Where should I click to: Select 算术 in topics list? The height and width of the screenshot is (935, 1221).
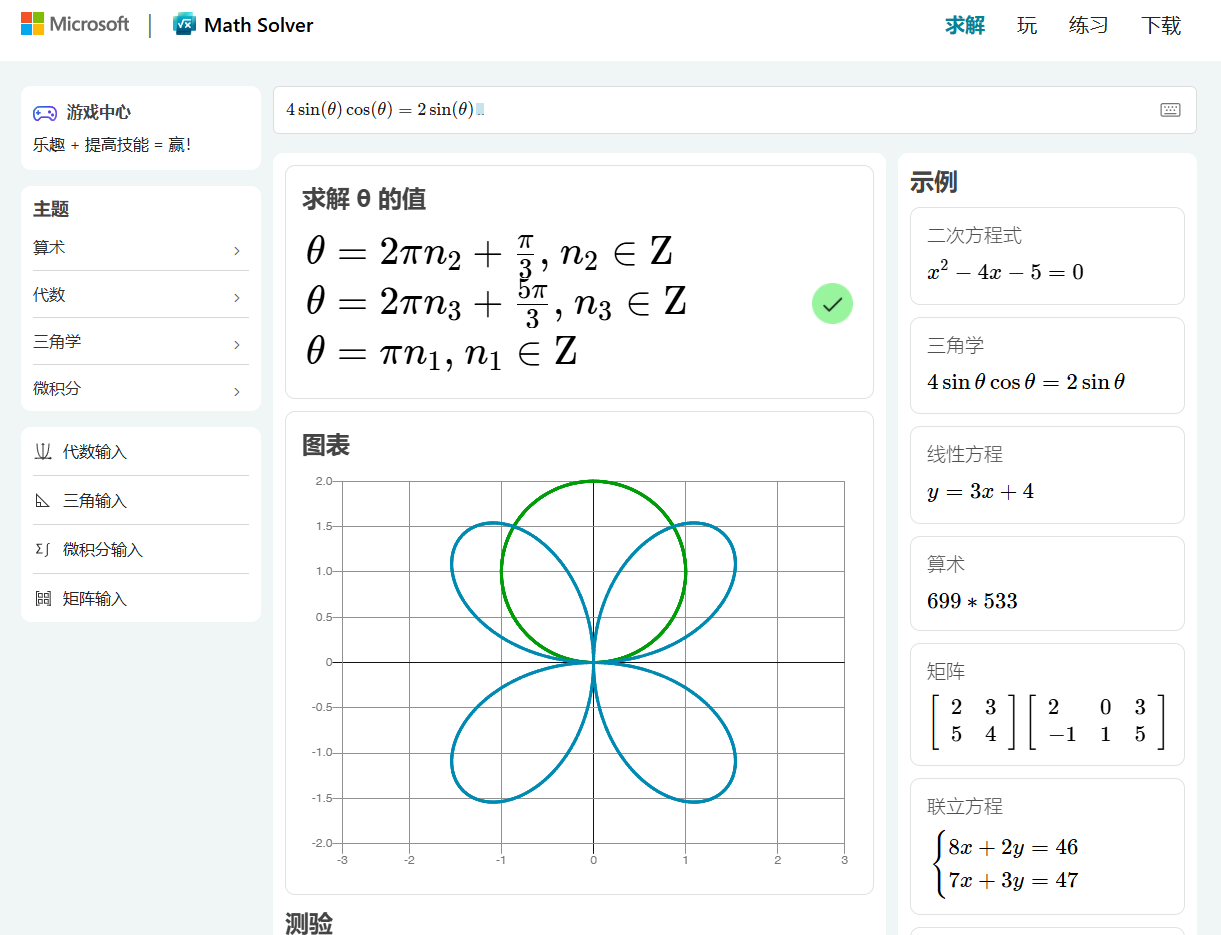(x=141, y=248)
